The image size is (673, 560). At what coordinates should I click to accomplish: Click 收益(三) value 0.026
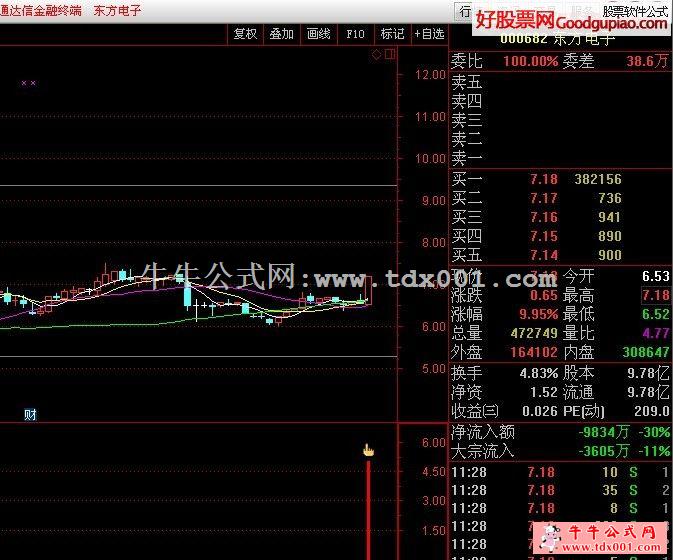tap(540, 411)
